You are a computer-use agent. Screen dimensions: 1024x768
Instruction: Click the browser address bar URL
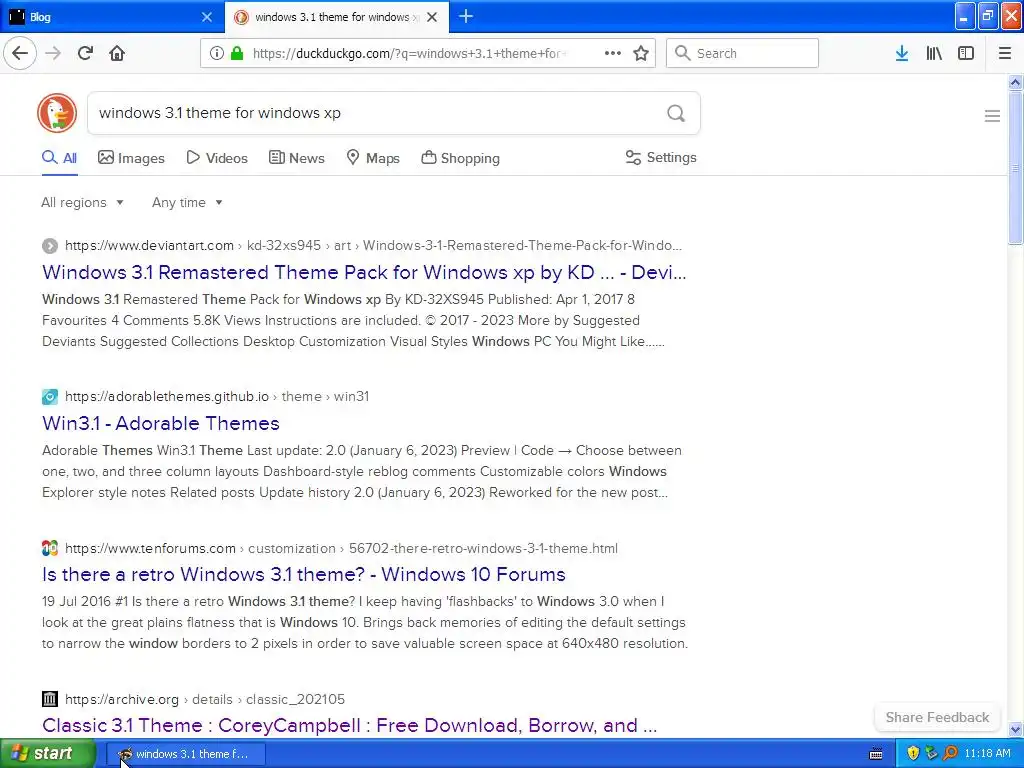pos(409,54)
